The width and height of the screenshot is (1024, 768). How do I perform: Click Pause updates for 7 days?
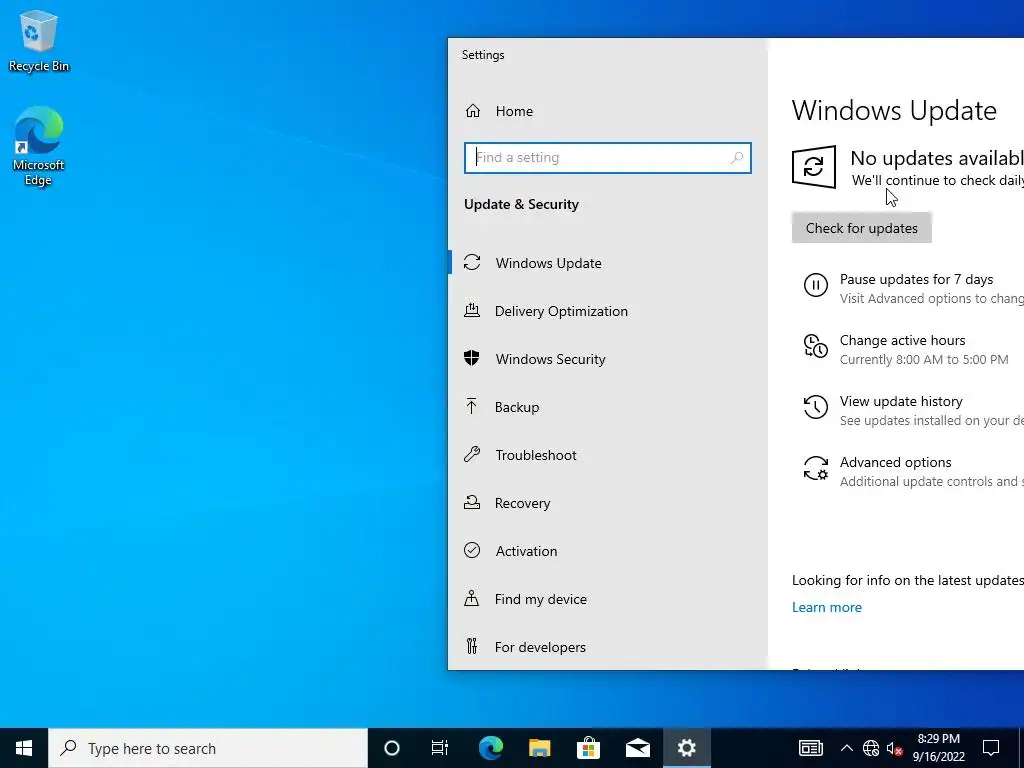[x=916, y=280]
